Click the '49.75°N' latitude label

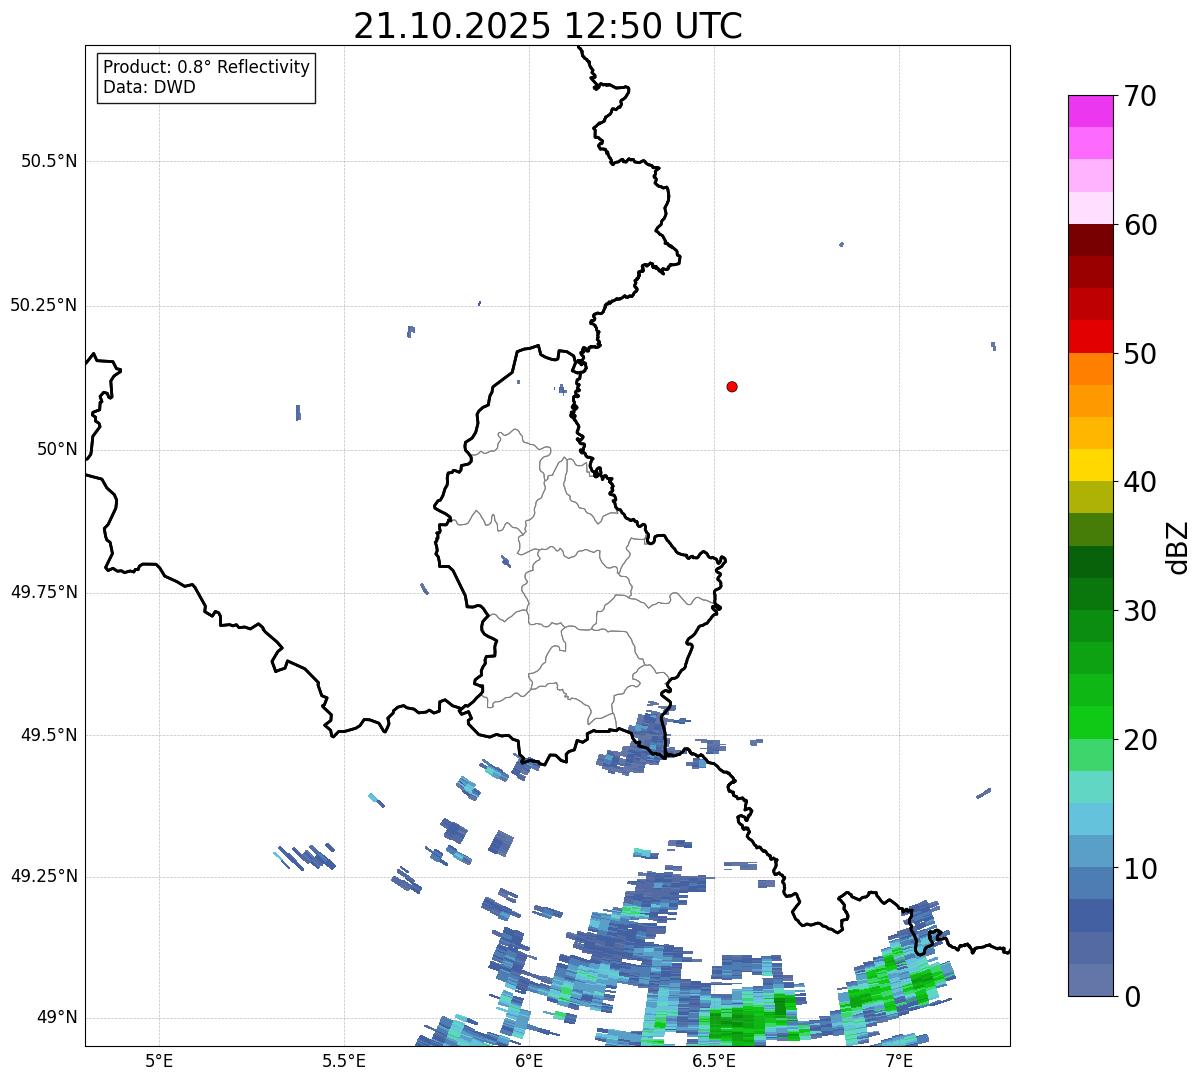(x=44, y=592)
